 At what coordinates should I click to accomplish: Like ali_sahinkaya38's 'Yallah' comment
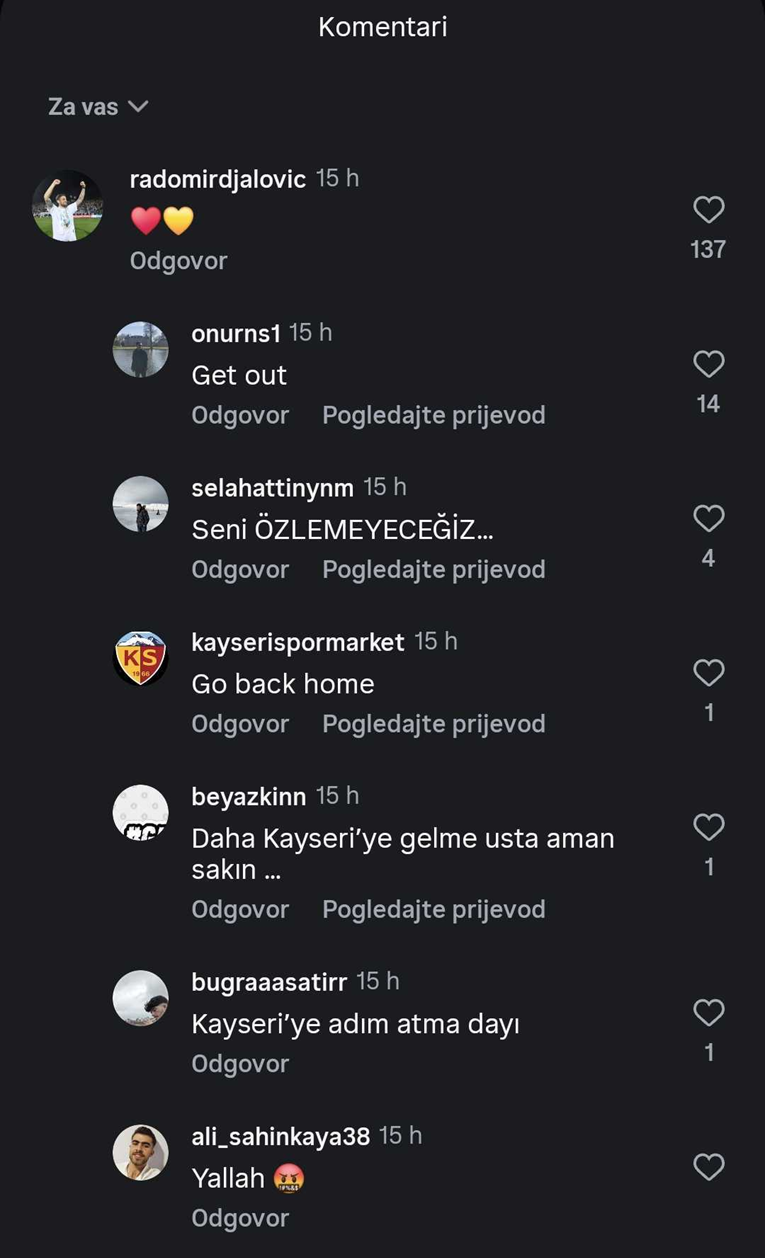(708, 1167)
